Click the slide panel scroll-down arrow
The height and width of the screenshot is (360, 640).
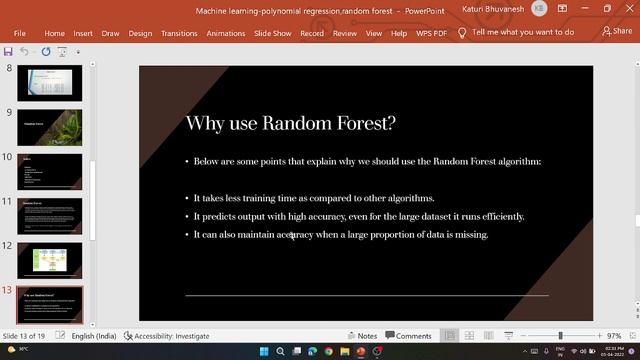coord(93,325)
